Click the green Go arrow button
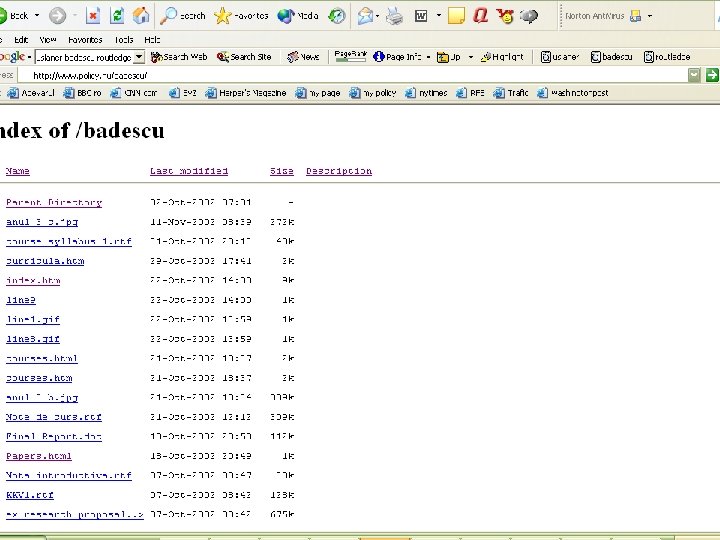The image size is (720, 540). (x=712, y=75)
